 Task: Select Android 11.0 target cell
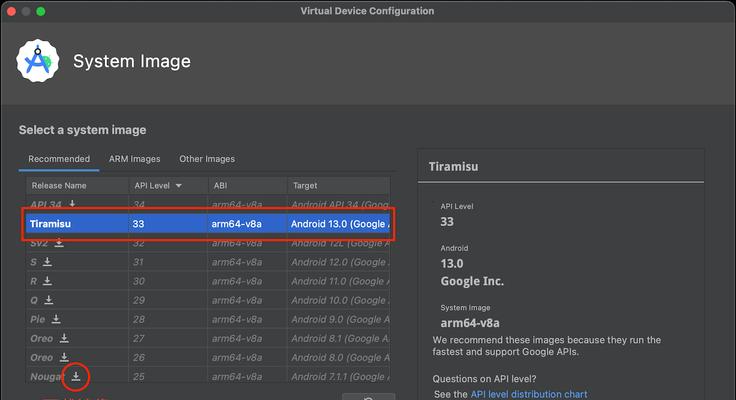[340, 281]
